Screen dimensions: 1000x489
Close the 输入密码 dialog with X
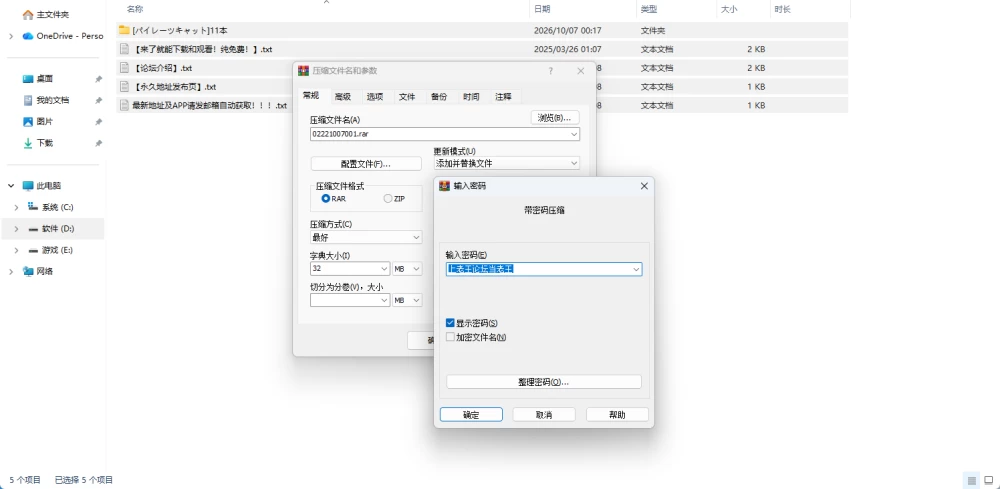644,186
